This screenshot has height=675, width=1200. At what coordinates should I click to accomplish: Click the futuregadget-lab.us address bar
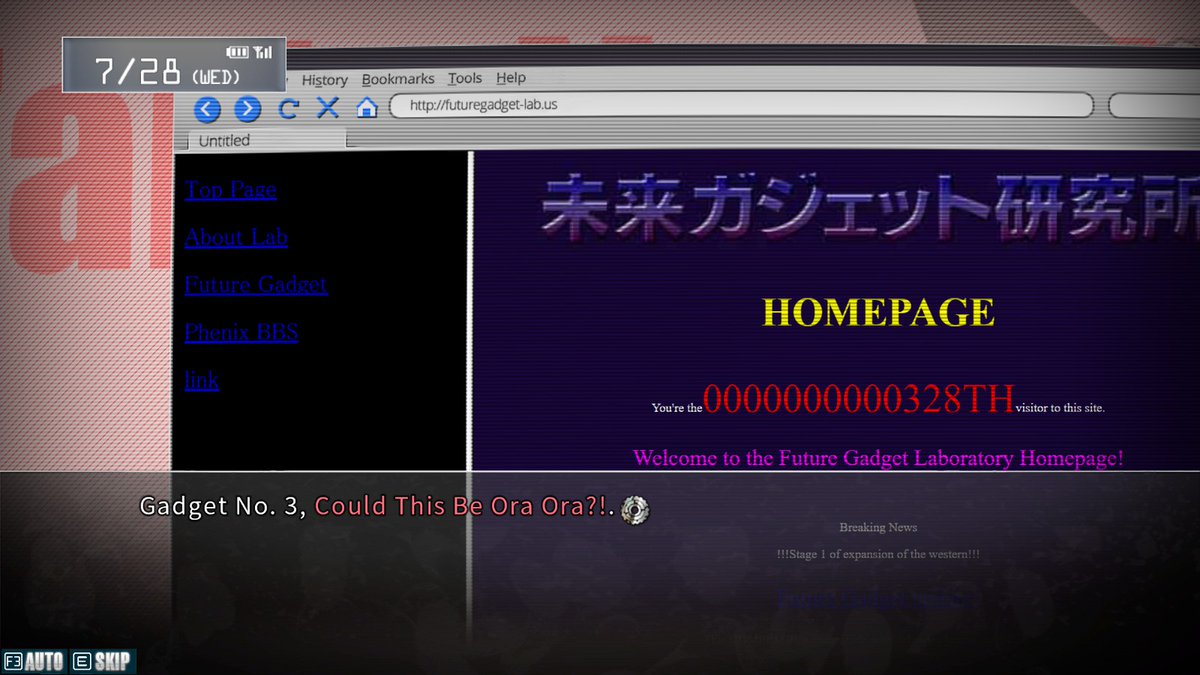[x=741, y=105]
